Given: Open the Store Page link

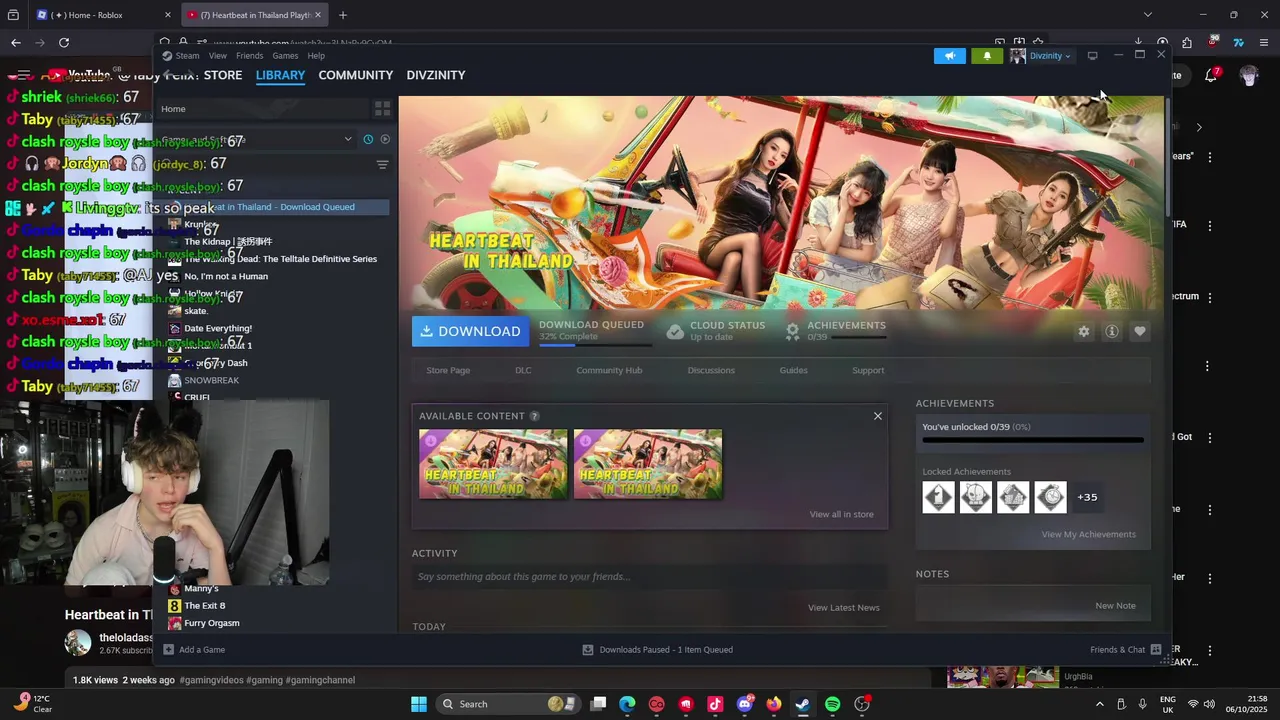Looking at the screenshot, I should coord(448,370).
